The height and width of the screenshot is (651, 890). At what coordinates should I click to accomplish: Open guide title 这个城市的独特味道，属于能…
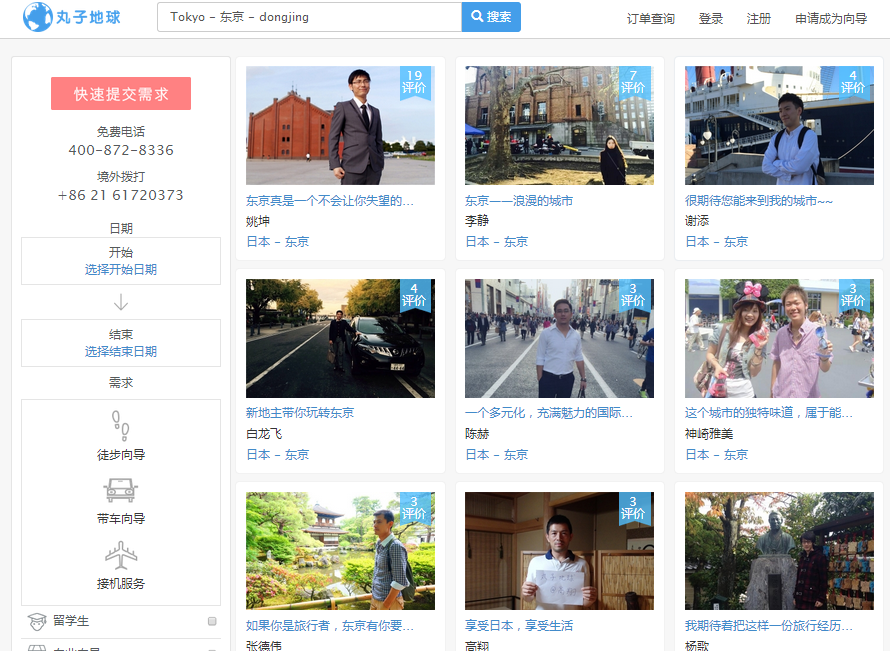(x=769, y=413)
